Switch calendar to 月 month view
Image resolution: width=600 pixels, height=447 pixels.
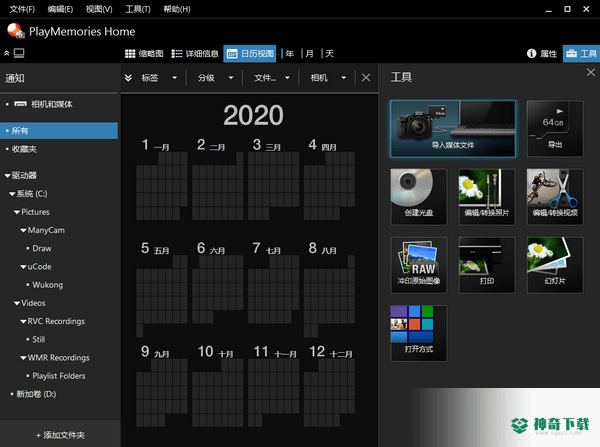pyautogui.click(x=309, y=54)
